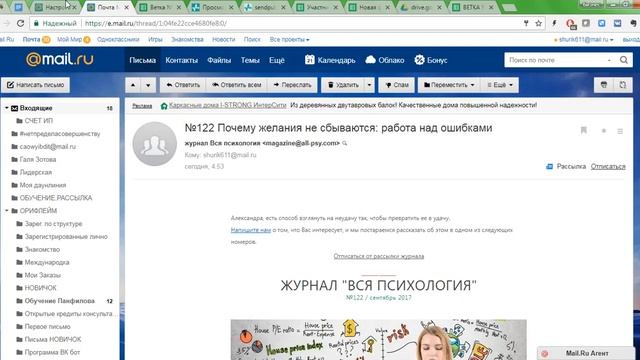Open Обучение Панфилова folder

point(59,301)
